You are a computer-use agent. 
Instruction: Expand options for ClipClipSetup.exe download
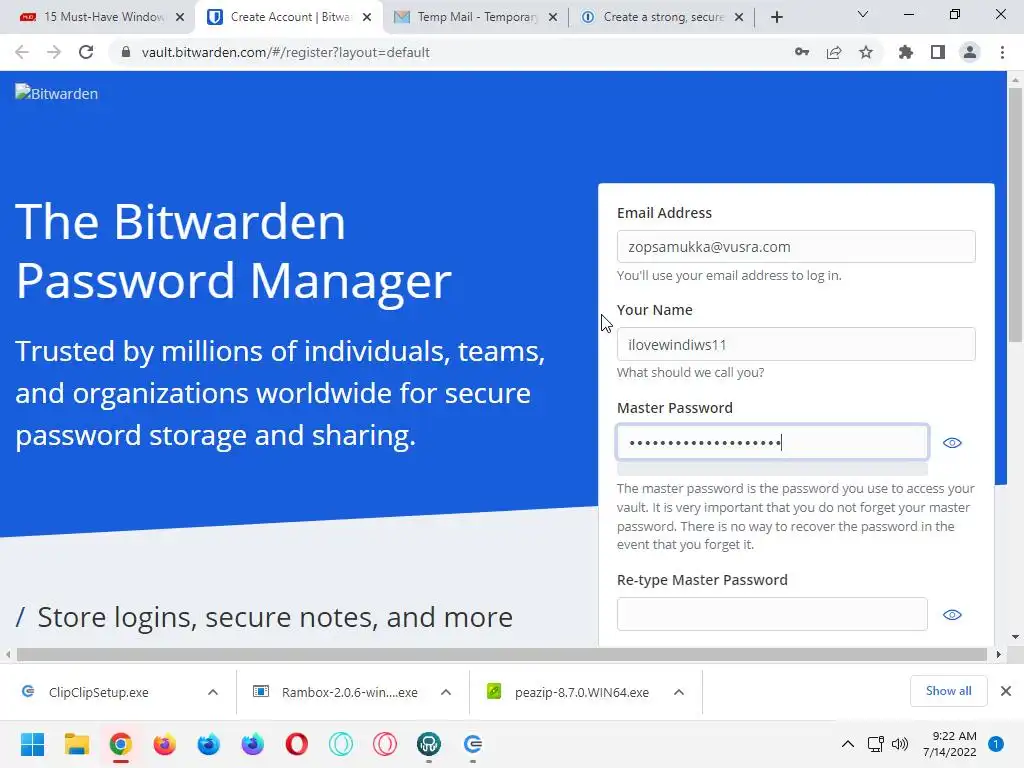213,692
